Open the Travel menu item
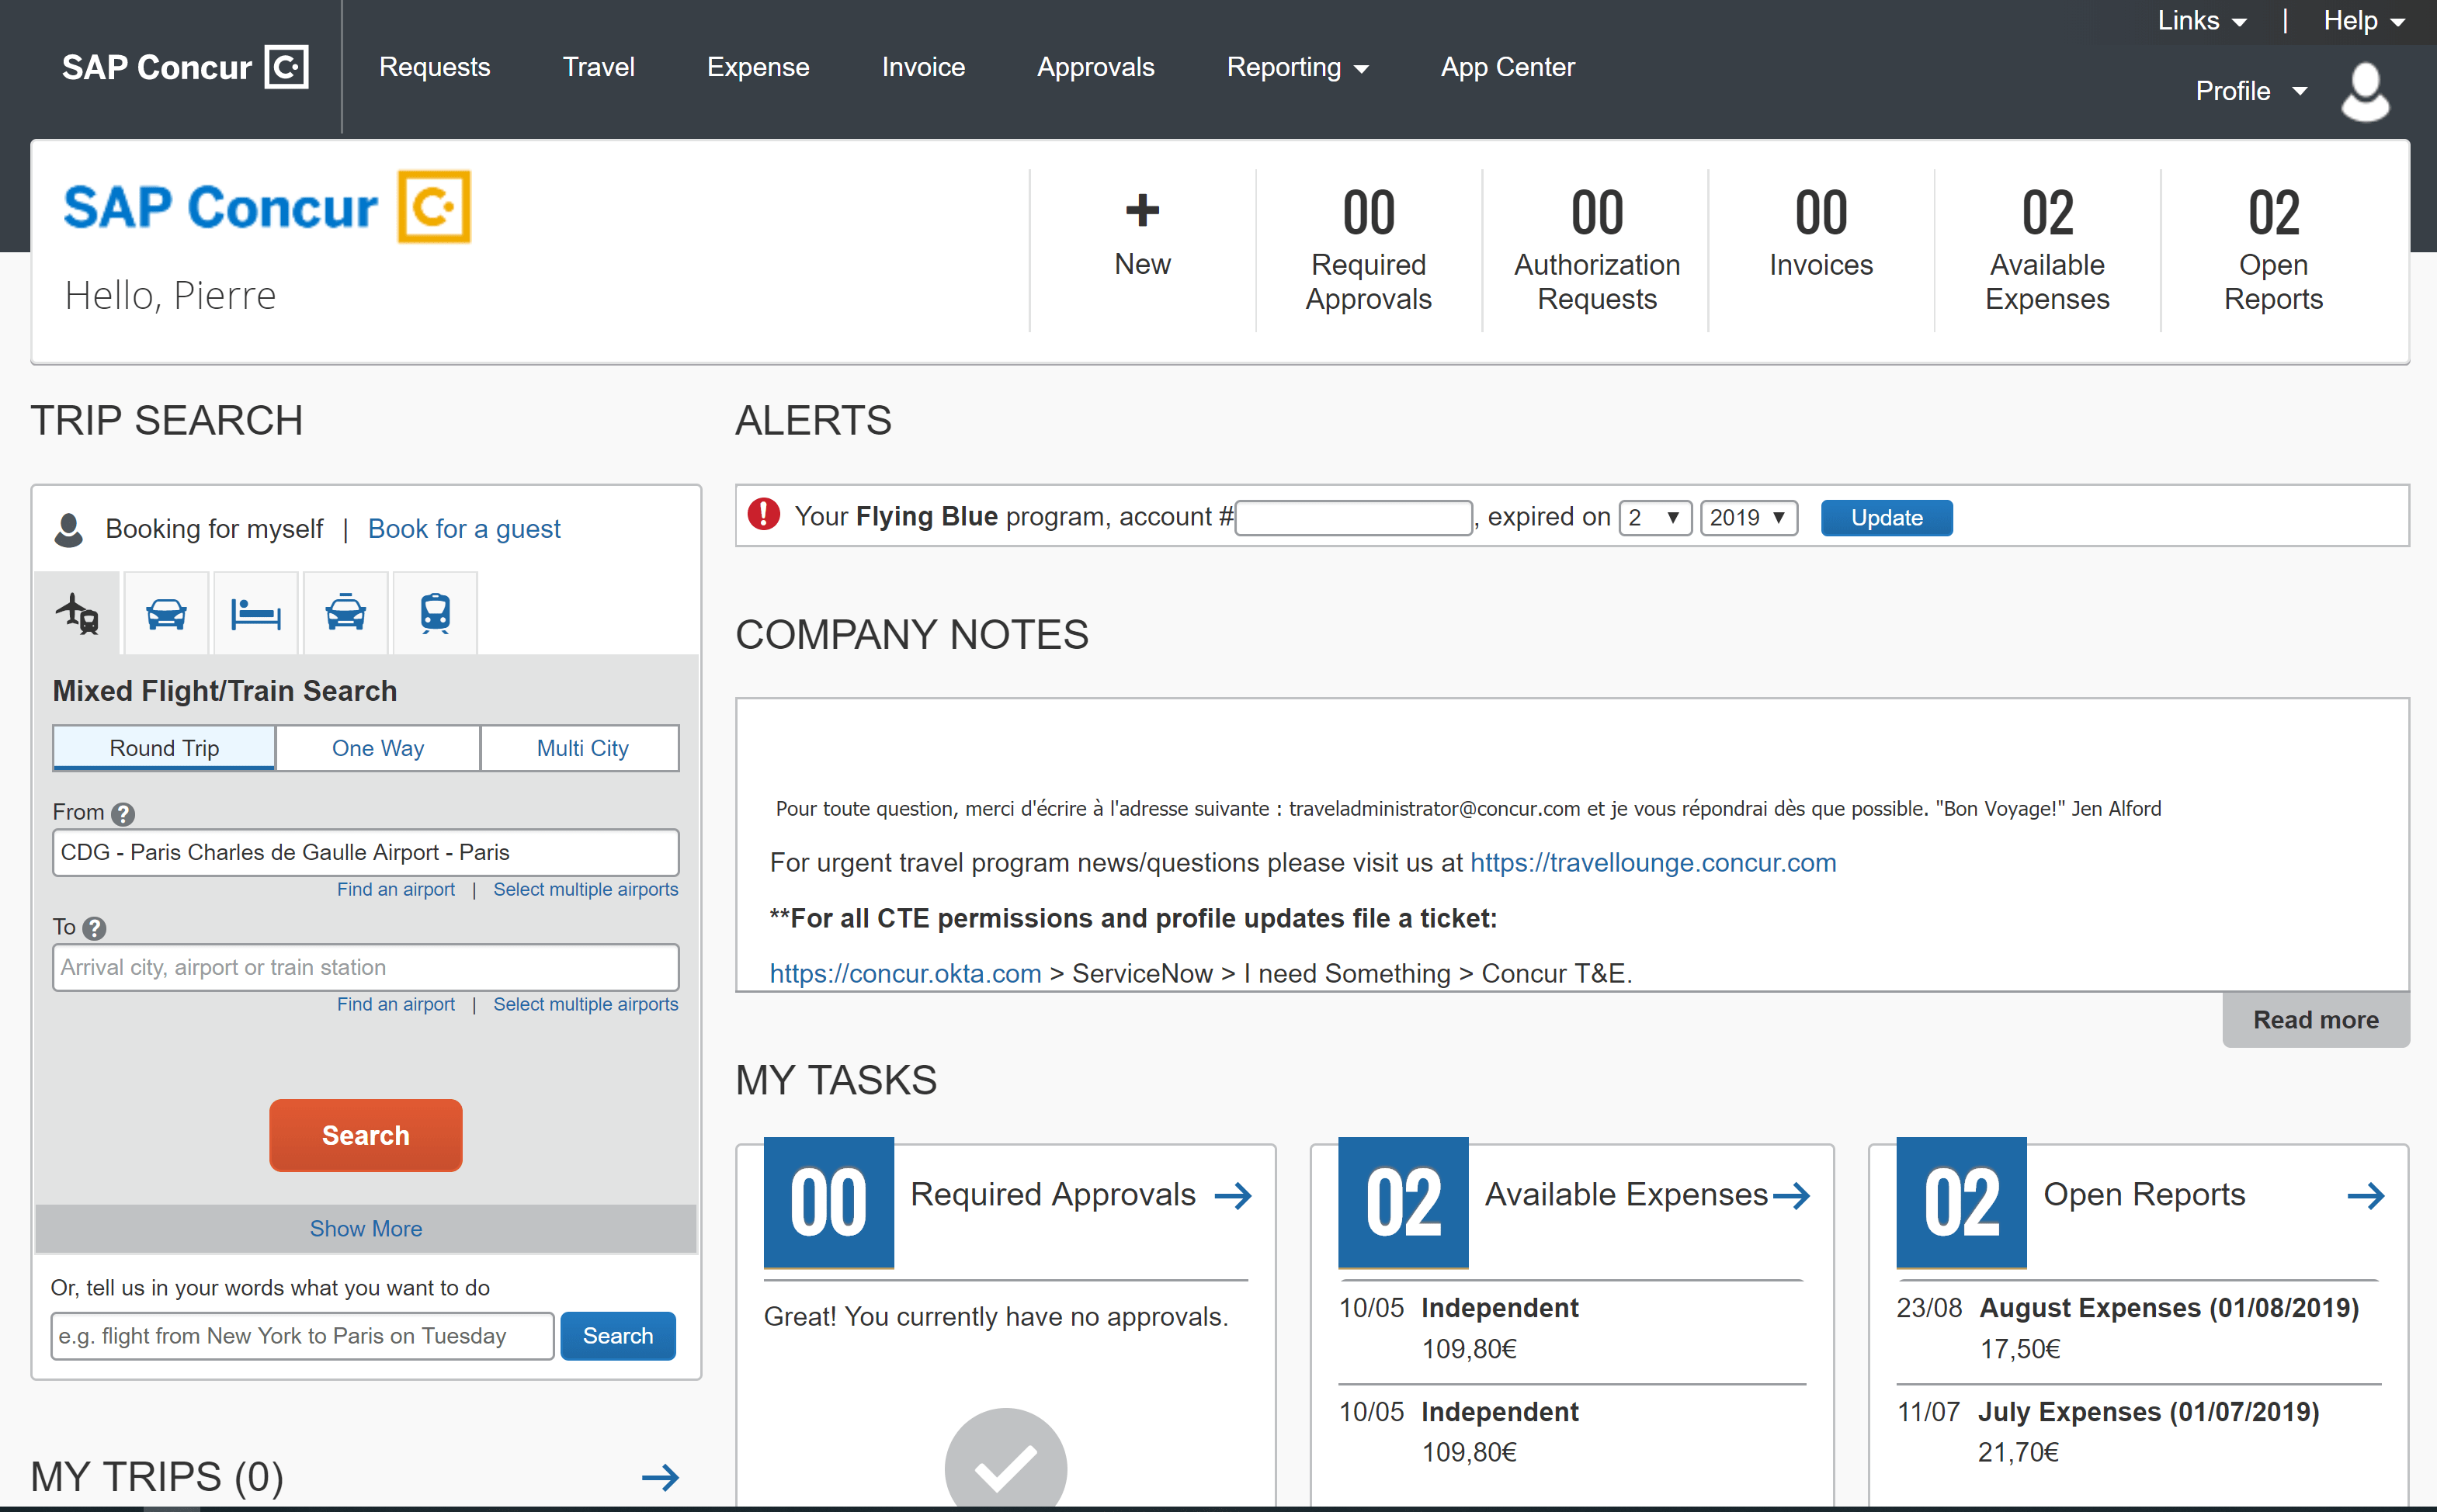 (598, 67)
